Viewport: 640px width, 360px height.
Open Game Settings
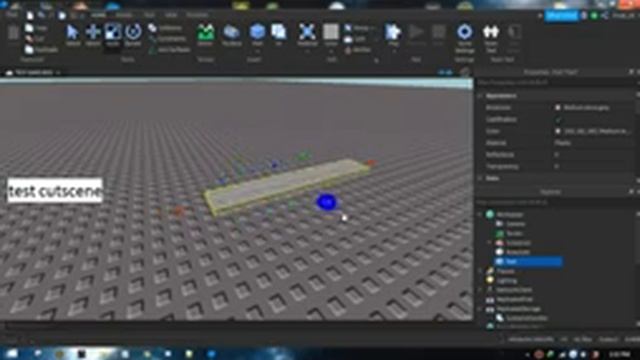pyautogui.click(x=464, y=38)
